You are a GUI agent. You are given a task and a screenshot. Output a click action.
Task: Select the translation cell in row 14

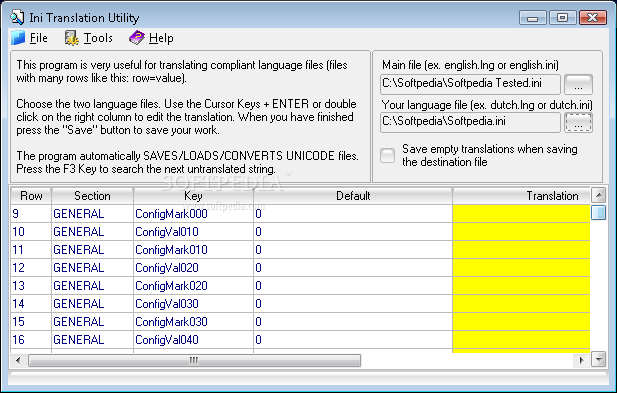tap(521, 304)
